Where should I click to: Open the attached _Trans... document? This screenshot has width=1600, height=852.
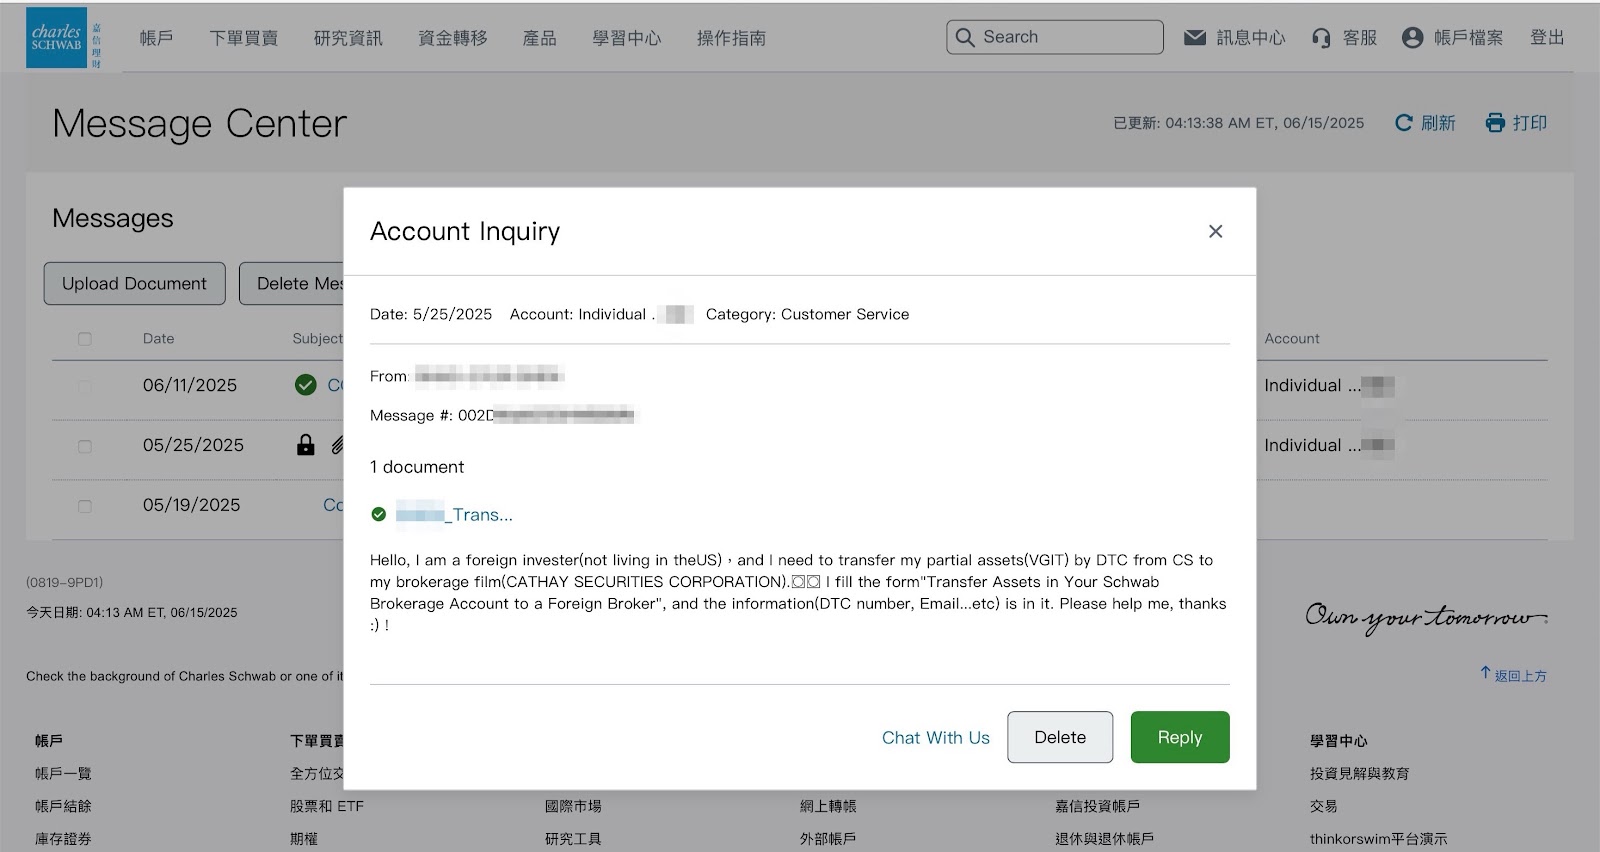pyautogui.click(x=454, y=515)
